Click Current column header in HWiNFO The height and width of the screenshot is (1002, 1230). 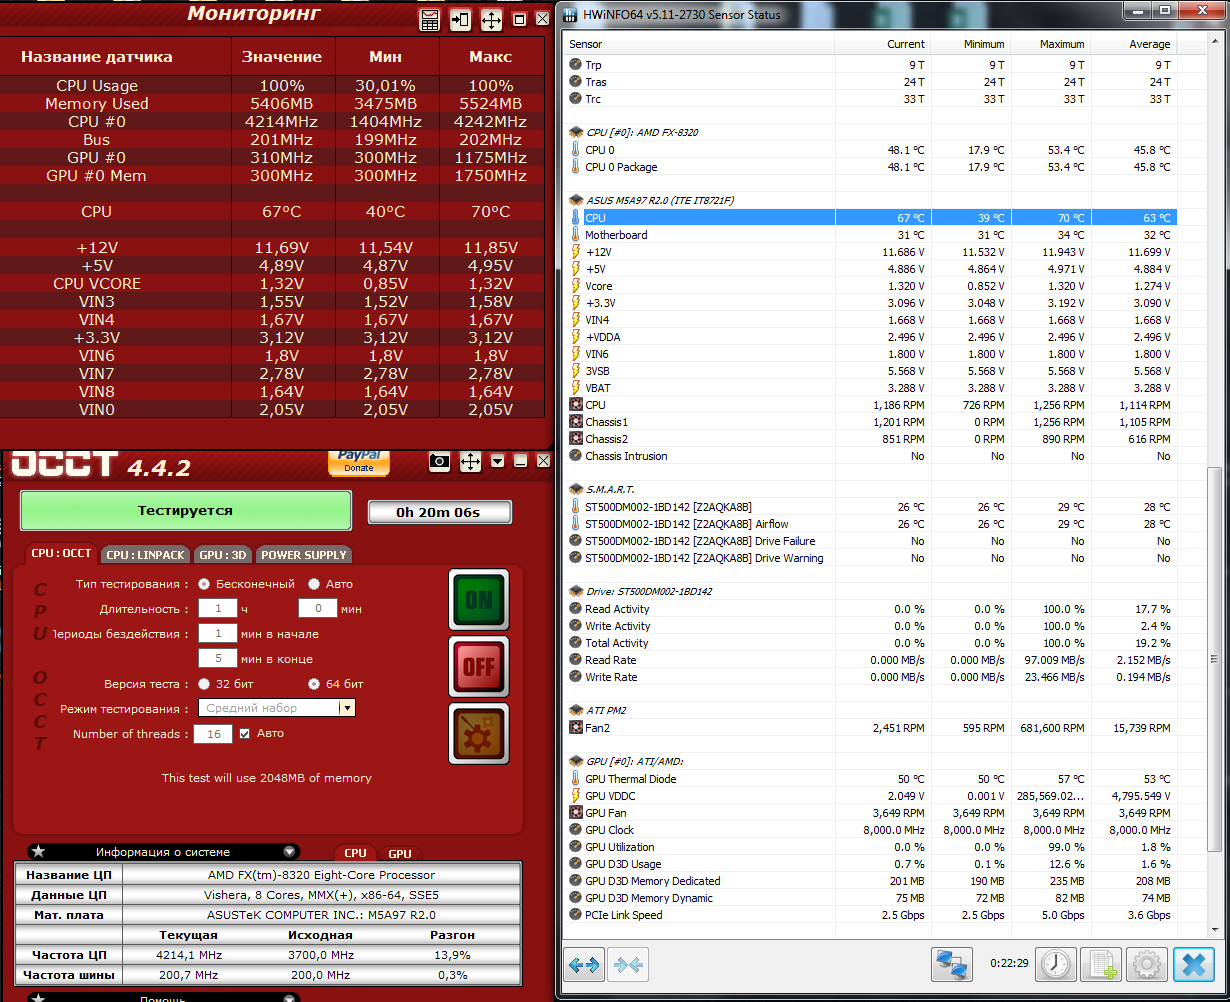click(881, 44)
